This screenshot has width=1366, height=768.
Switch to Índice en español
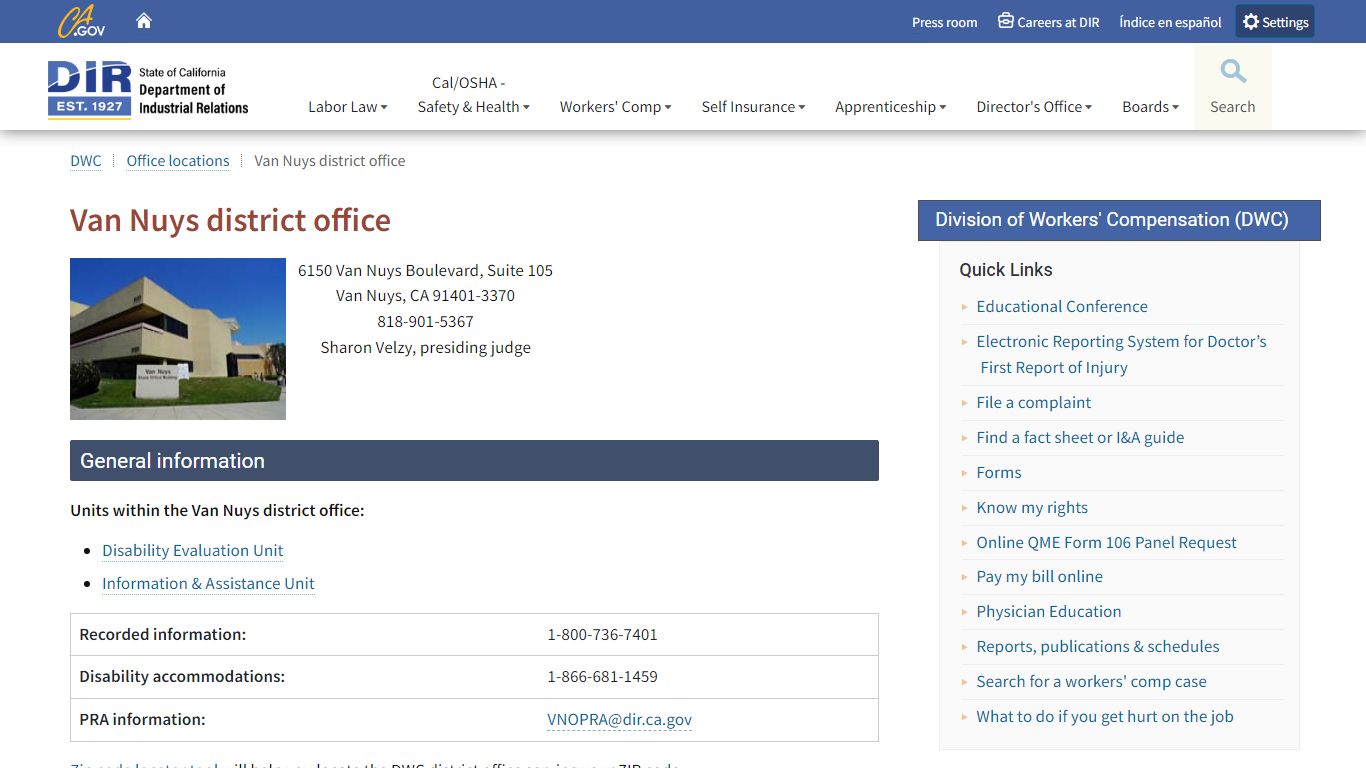(1170, 22)
